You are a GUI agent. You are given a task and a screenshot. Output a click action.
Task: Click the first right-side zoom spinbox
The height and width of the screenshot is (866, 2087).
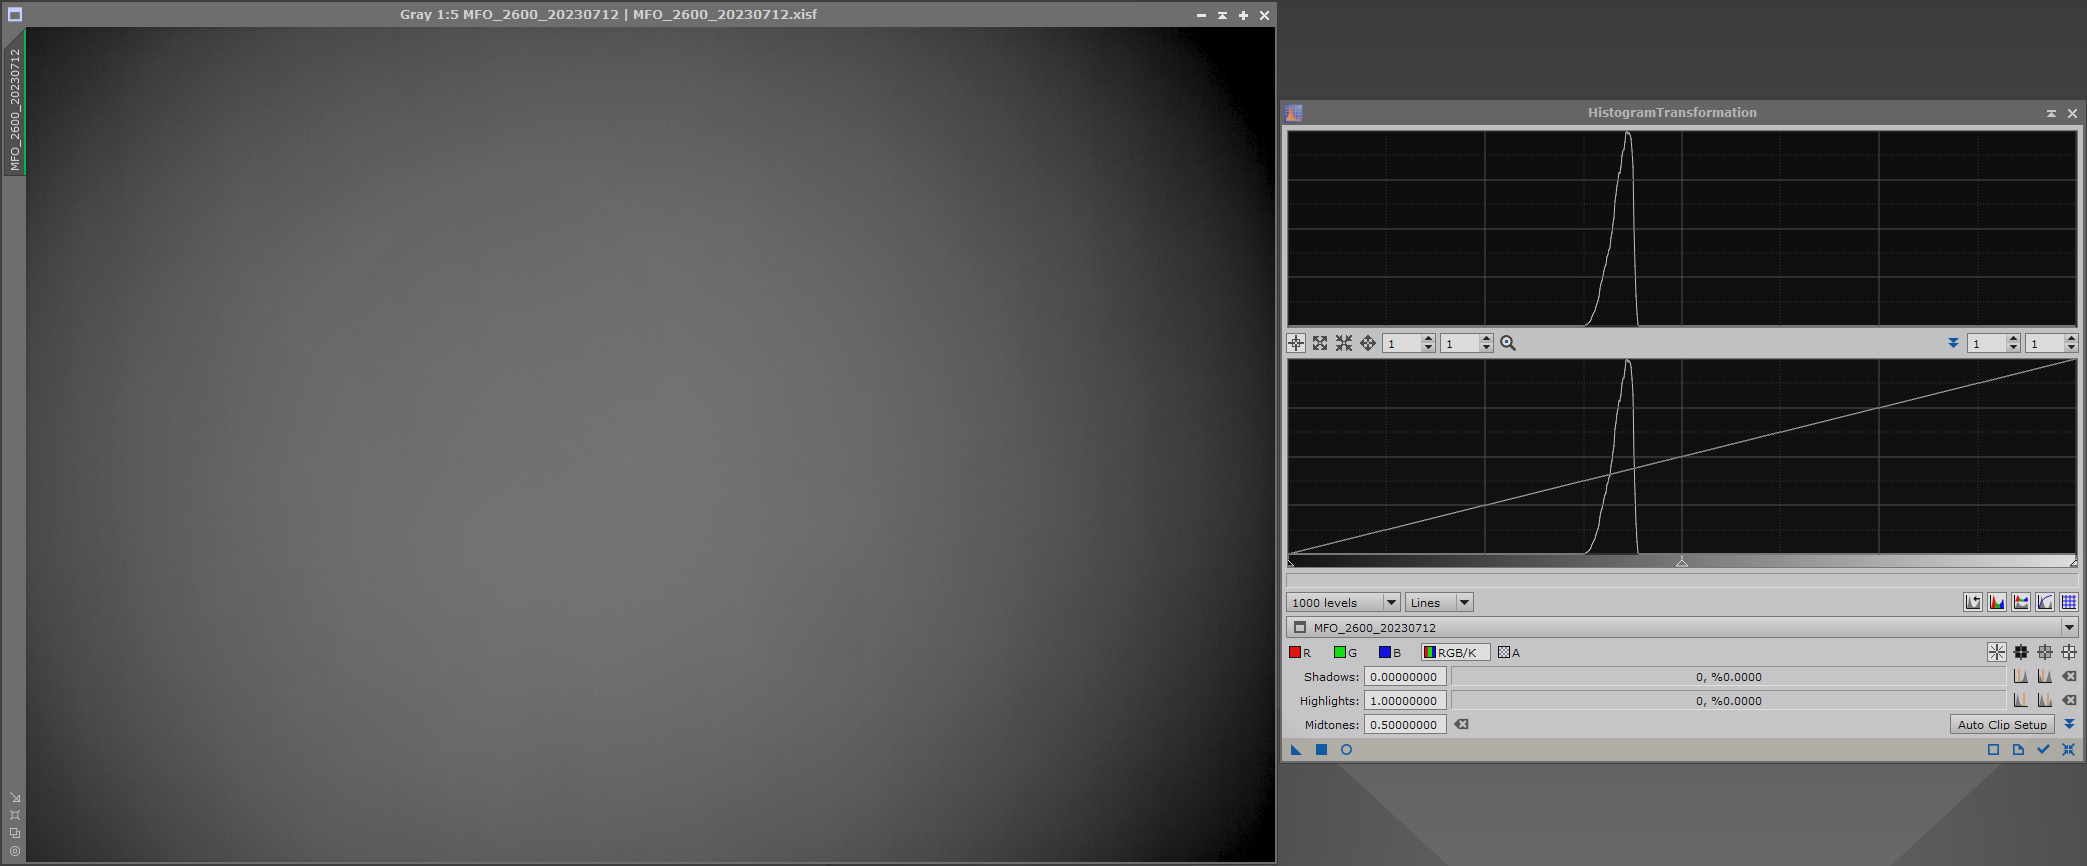[1994, 343]
